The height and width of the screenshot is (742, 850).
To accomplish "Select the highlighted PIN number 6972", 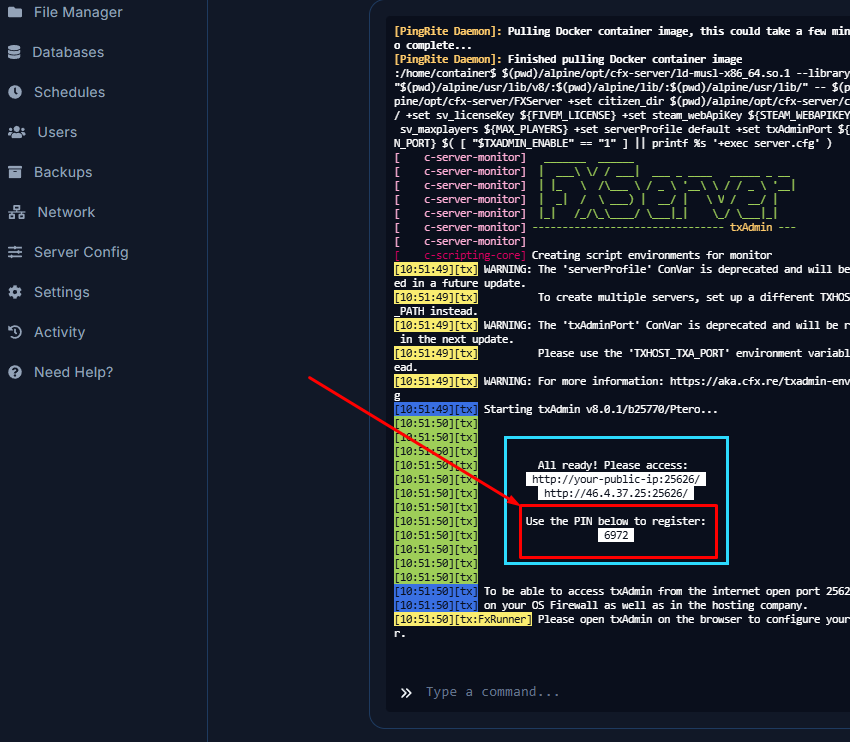I will 615,534.
